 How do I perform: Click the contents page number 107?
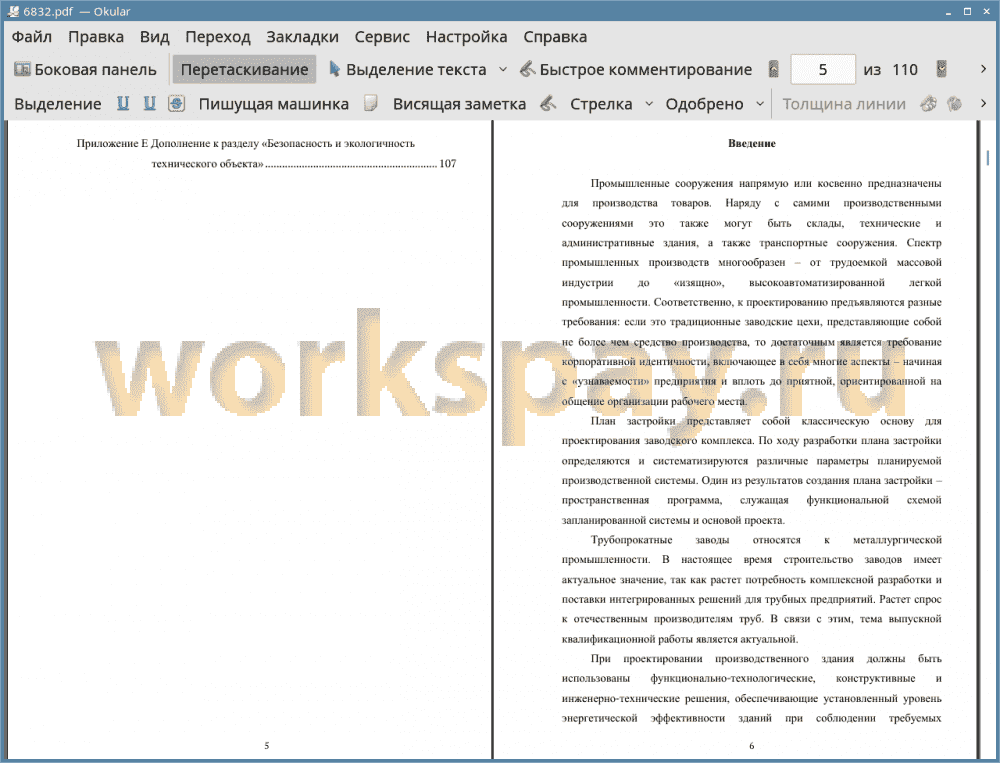tap(448, 163)
